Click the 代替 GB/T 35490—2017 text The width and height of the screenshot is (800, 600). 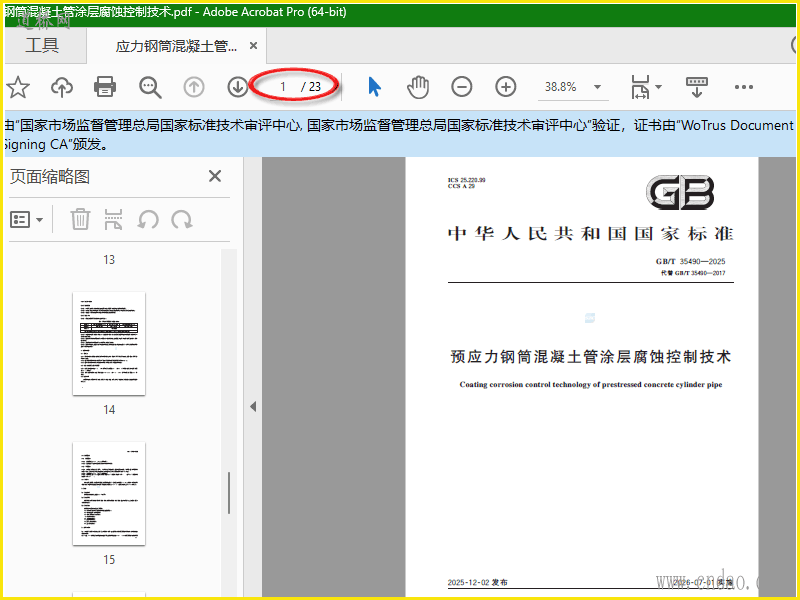693,273
